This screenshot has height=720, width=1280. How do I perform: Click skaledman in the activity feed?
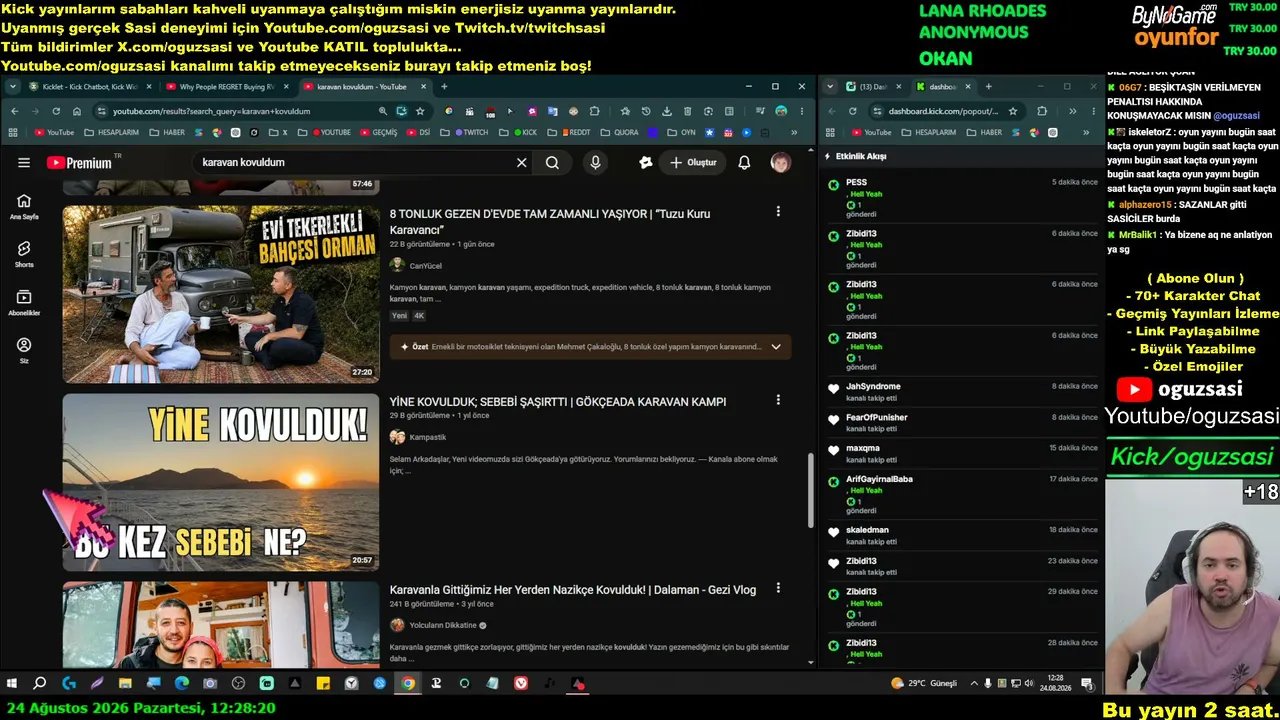(x=867, y=530)
